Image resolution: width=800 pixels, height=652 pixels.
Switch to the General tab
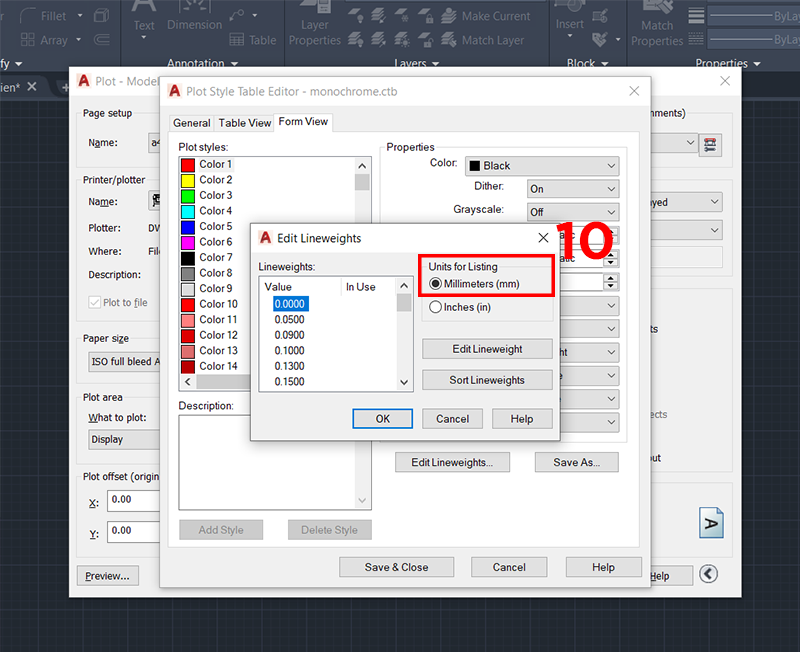coord(191,123)
